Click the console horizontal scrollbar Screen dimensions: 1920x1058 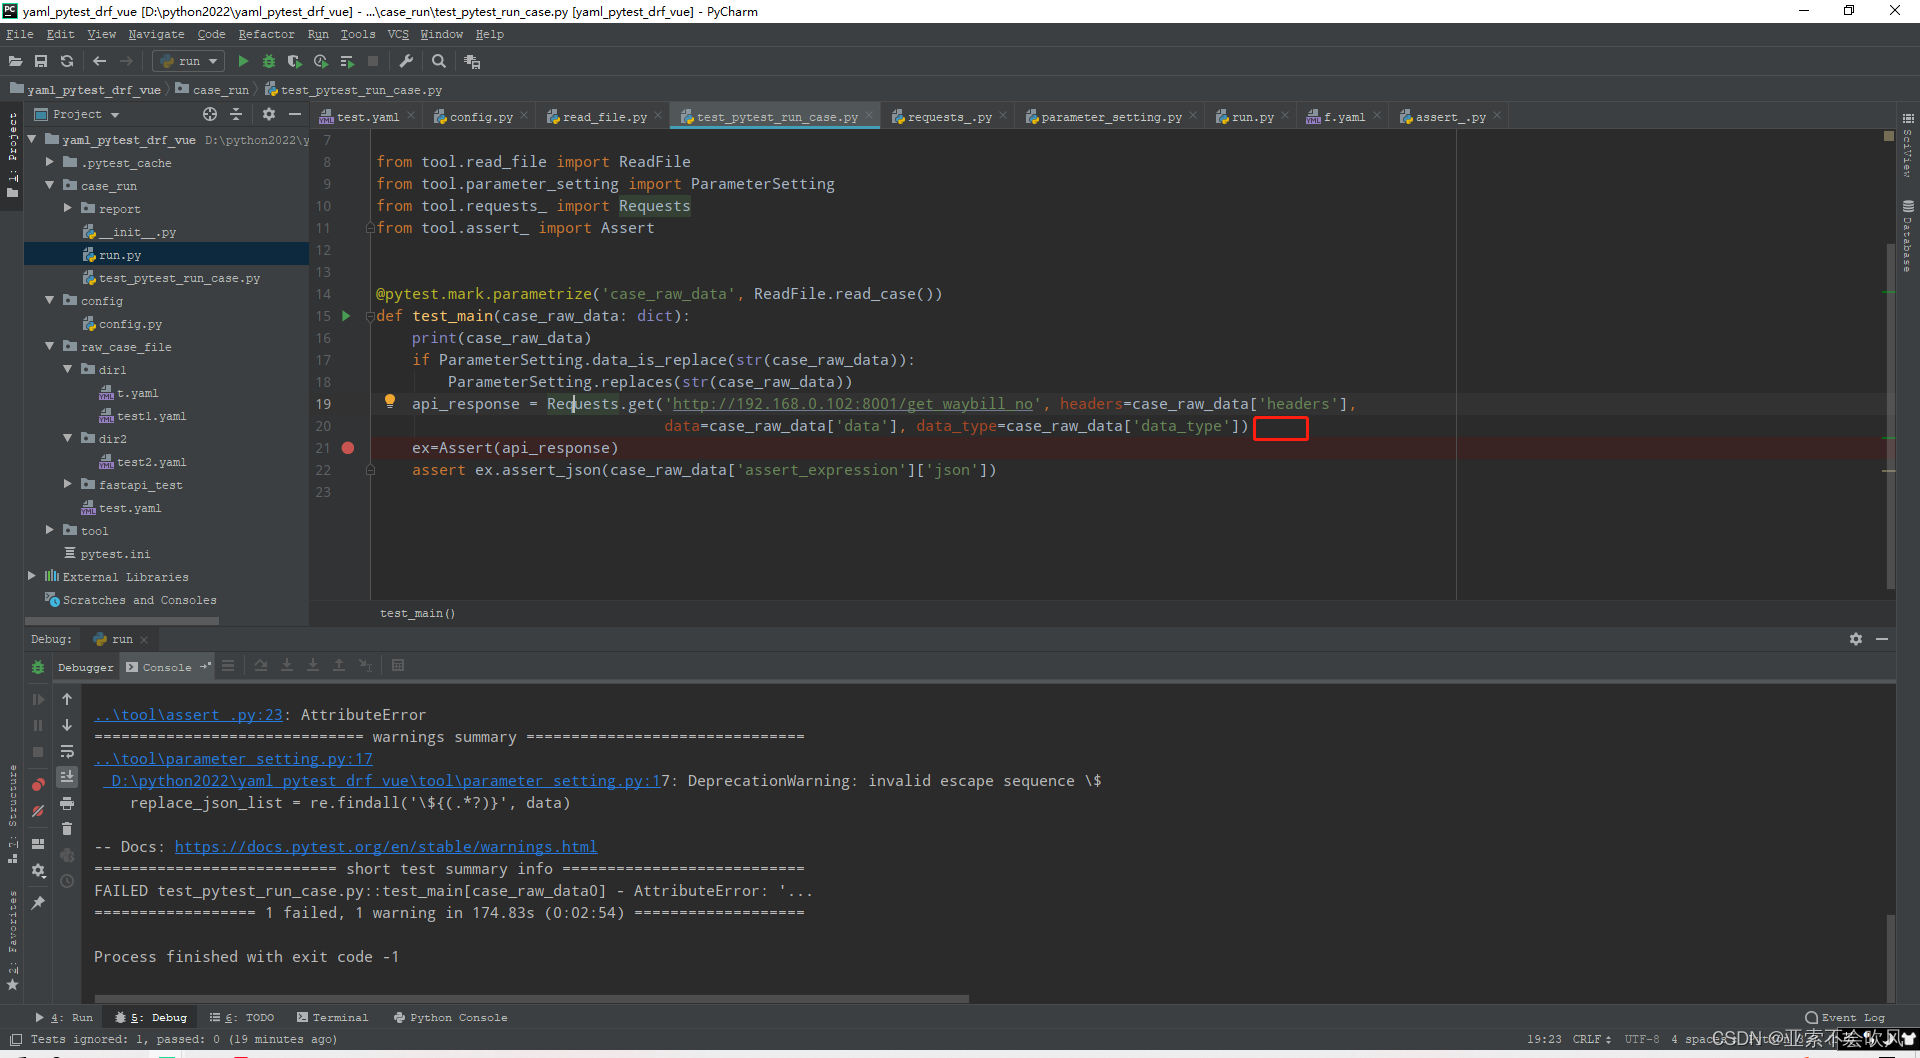tap(531, 998)
